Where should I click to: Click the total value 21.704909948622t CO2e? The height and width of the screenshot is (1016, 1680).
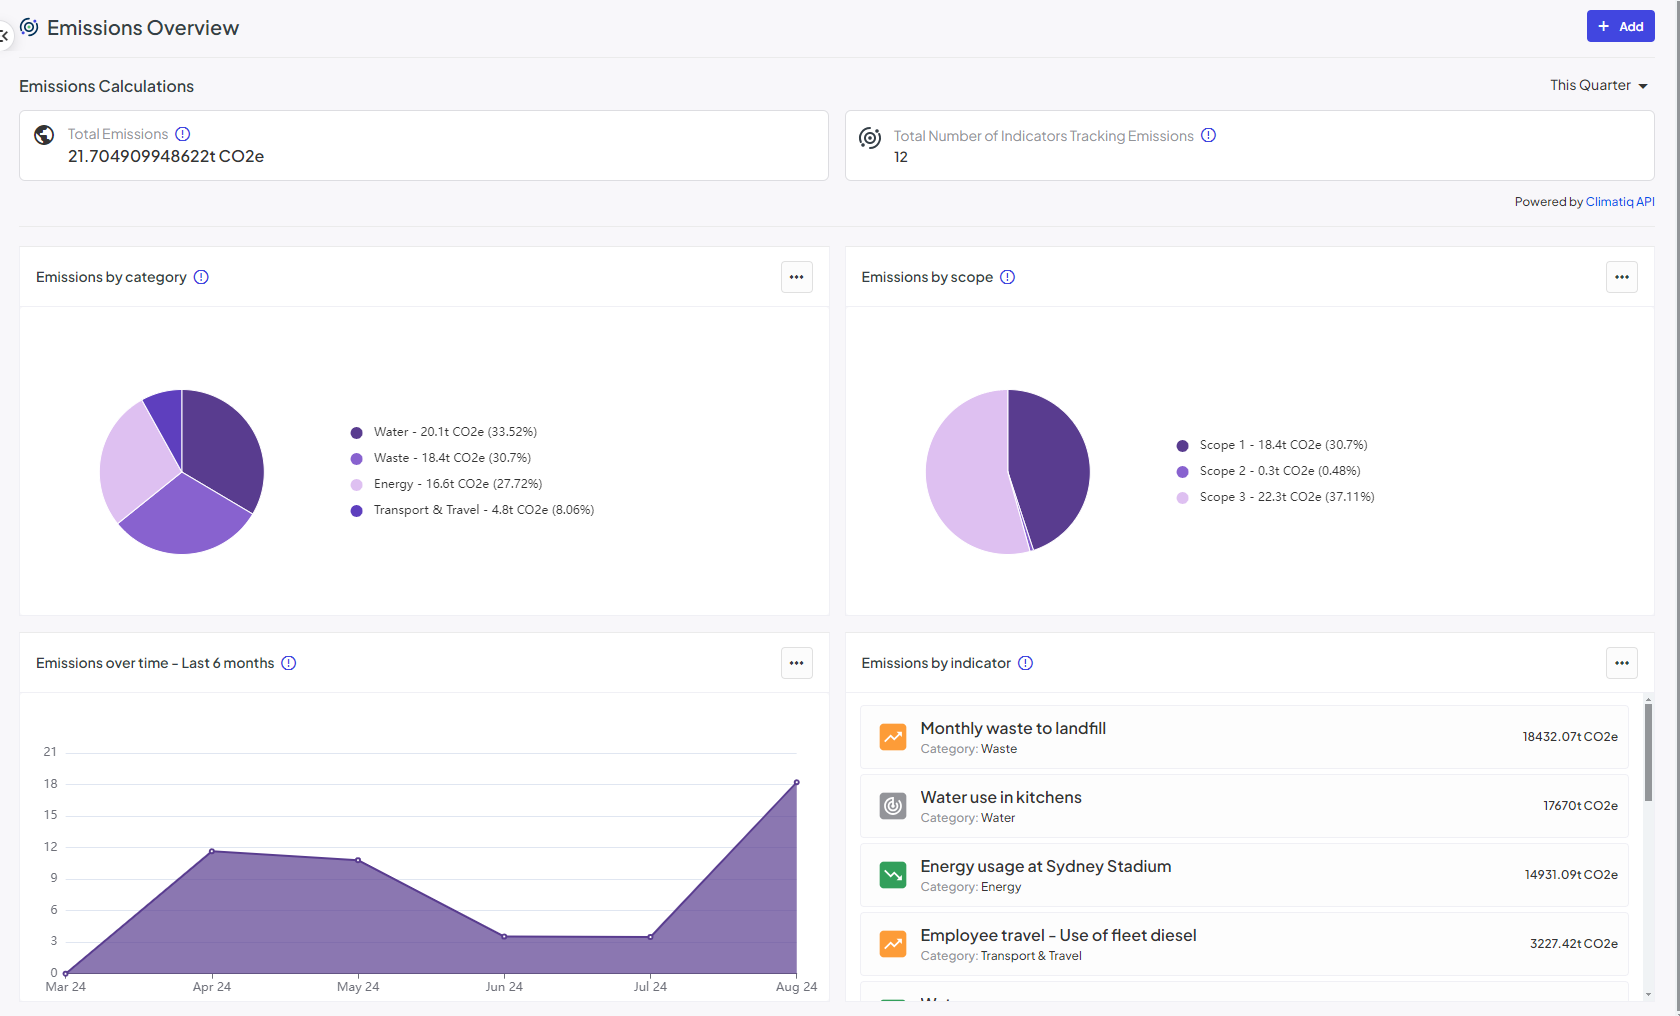click(x=166, y=156)
